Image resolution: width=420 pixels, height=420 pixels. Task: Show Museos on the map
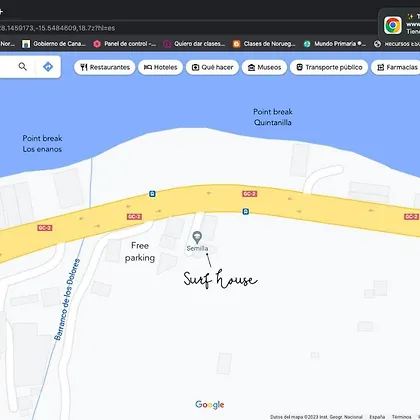click(x=264, y=67)
